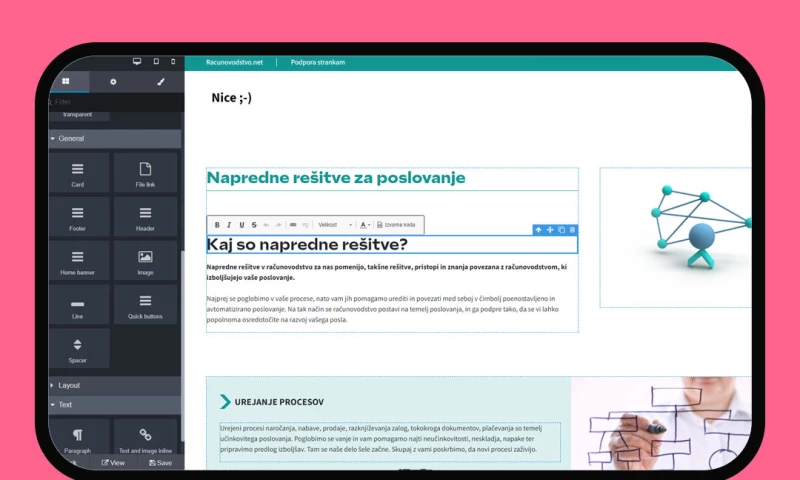The height and width of the screenshot is (480, 800).
Task: Add the Image block from the panel
Action: [x=145, y=261]
